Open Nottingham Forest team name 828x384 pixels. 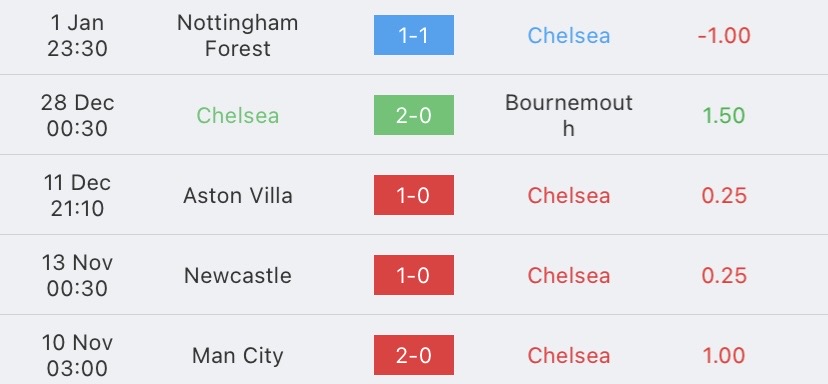(x=238, y=35)
